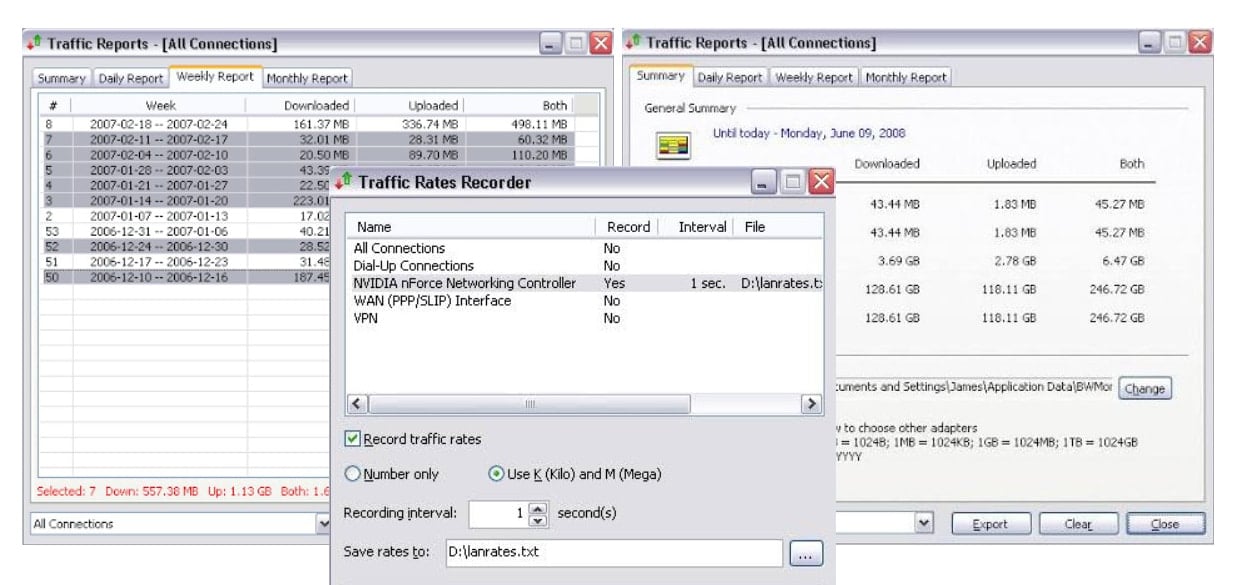Select week 2006-12-10 -- 2006-12-16 row
The image size is (1240, 585).
[x=185, y=277]
